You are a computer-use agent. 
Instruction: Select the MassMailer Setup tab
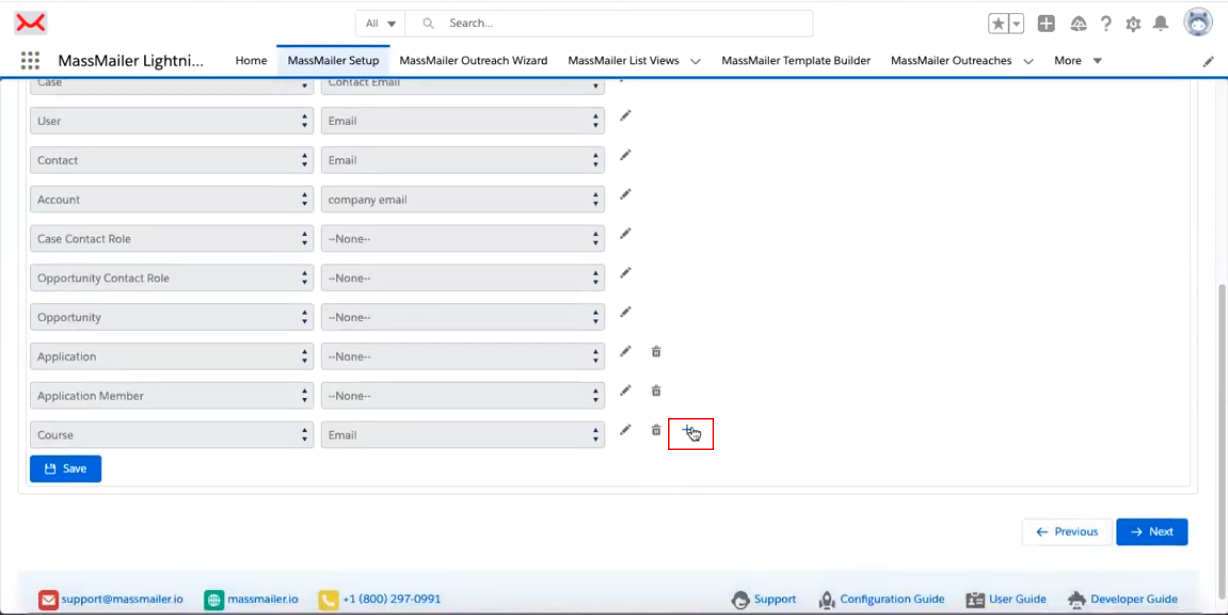click(x=333, y=60)
